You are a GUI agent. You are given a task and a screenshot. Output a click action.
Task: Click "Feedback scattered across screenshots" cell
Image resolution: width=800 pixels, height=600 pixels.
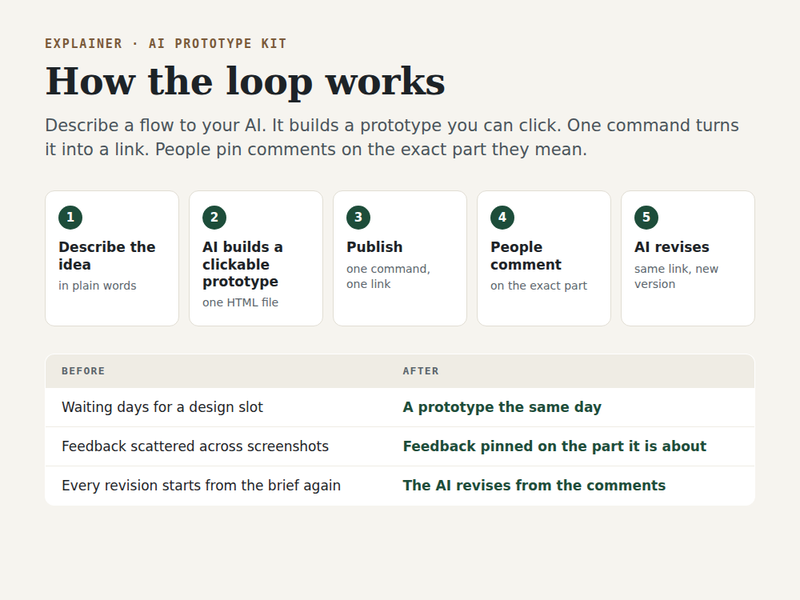(195, 446)
